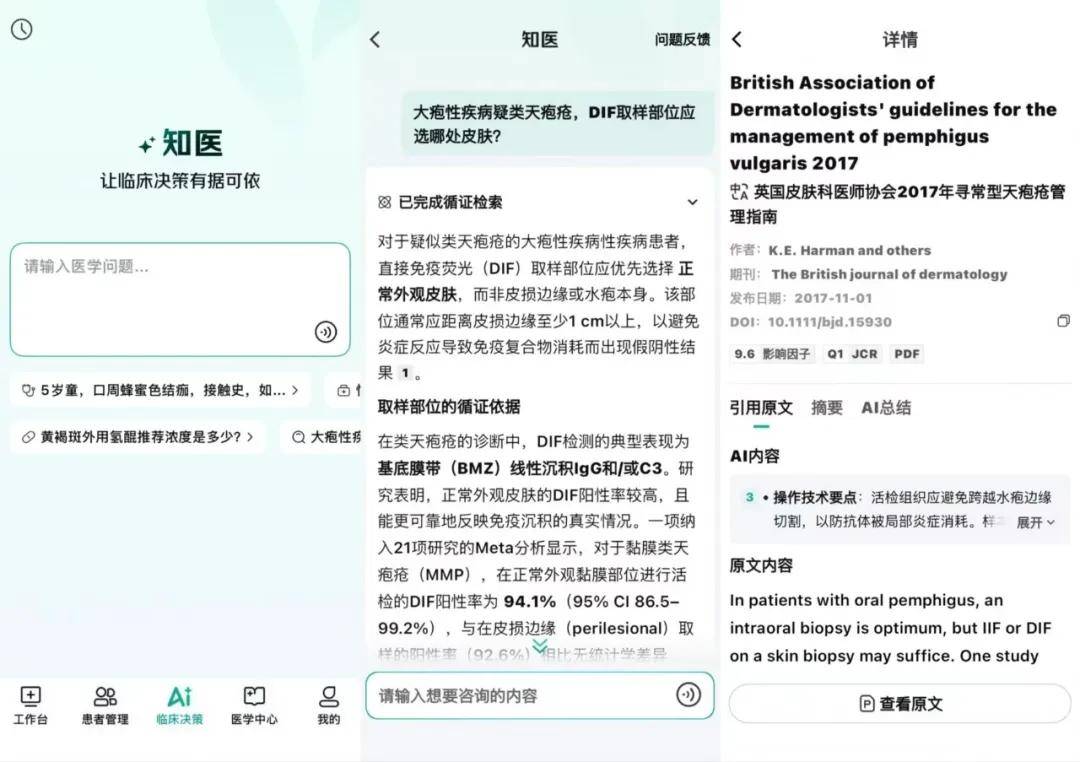Tap the Q1 JCR badge

pyautogui.click(x=852, y=354)
